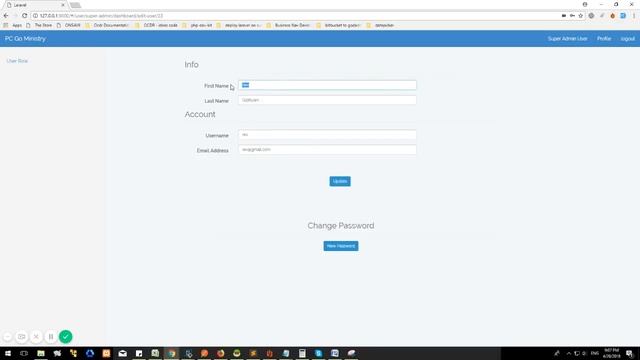
Task: Click the orange flame extension icon
Action: click(x=612, y=16)
